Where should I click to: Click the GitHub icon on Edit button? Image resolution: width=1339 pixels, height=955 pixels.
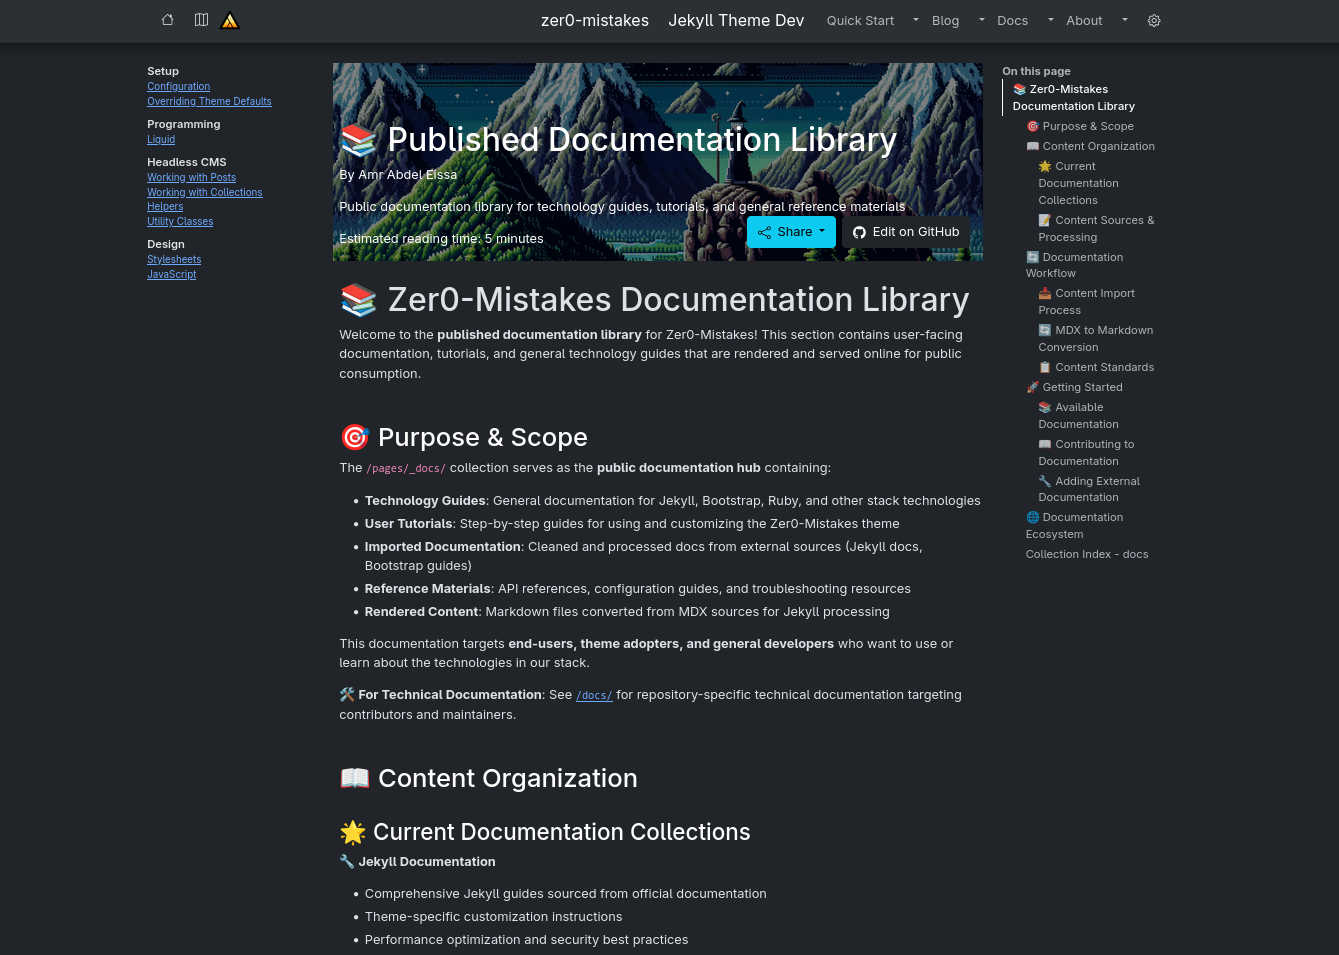coord(859,232)
